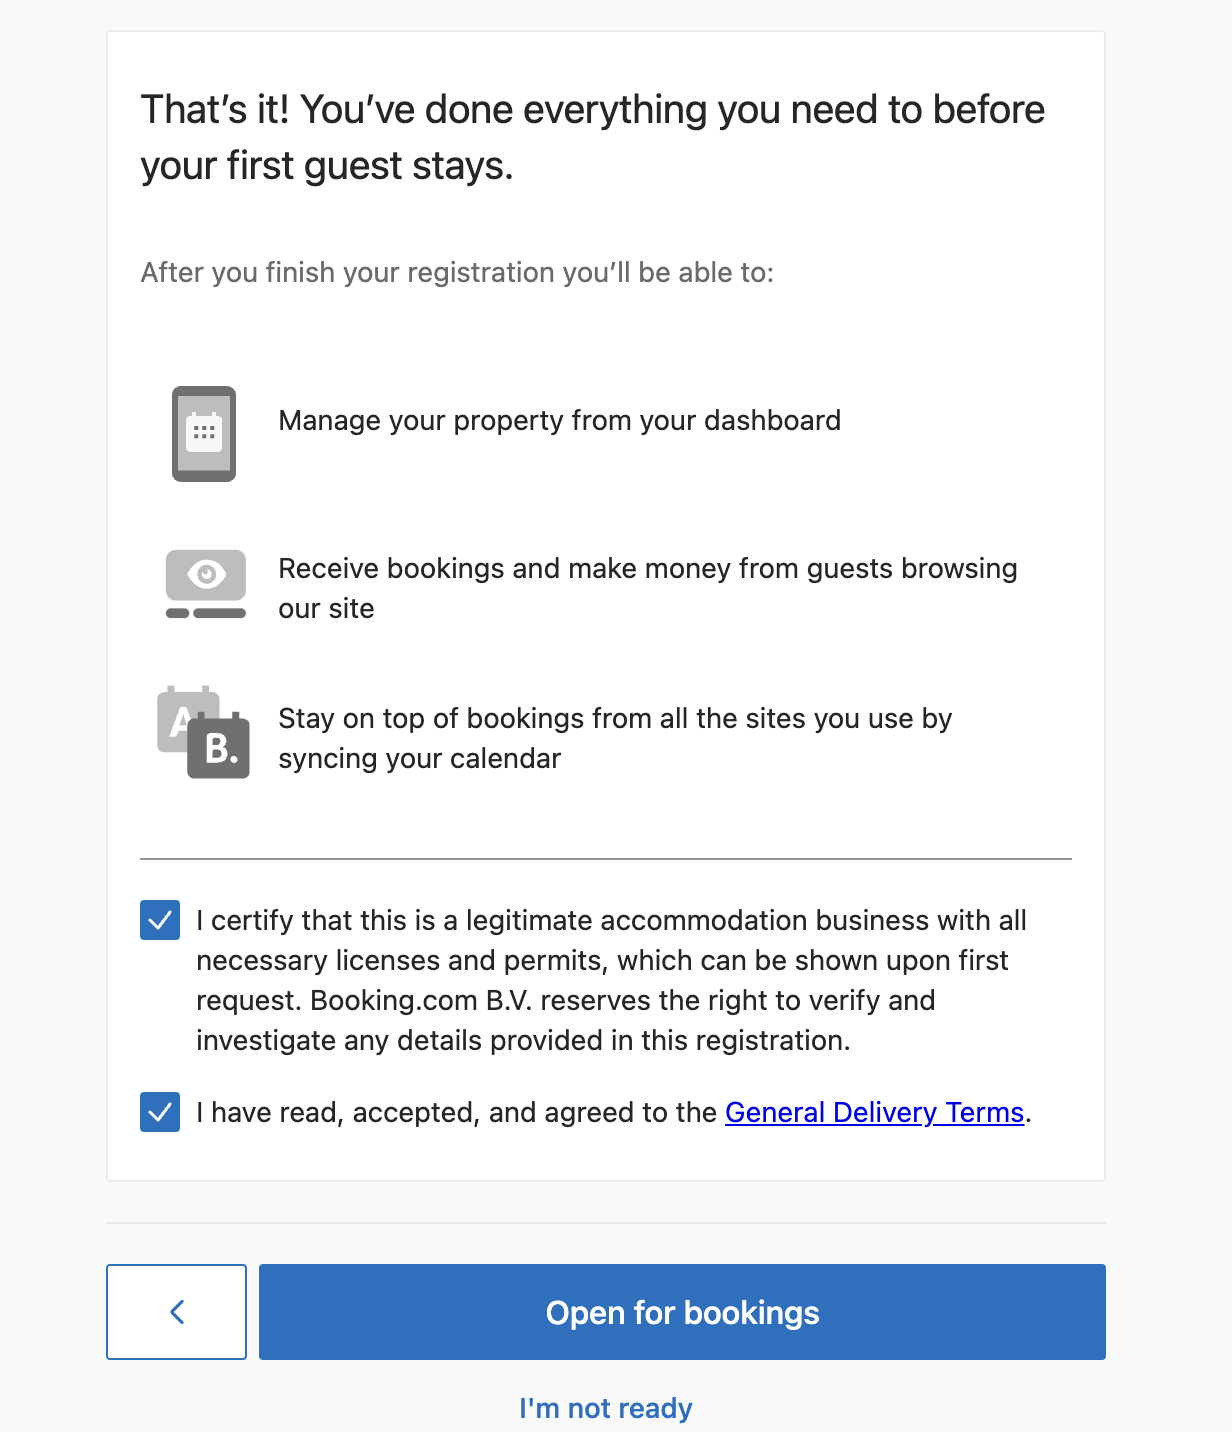Go back using the left chevron button
1232x1432 pixels.
tap(177, 1311)
